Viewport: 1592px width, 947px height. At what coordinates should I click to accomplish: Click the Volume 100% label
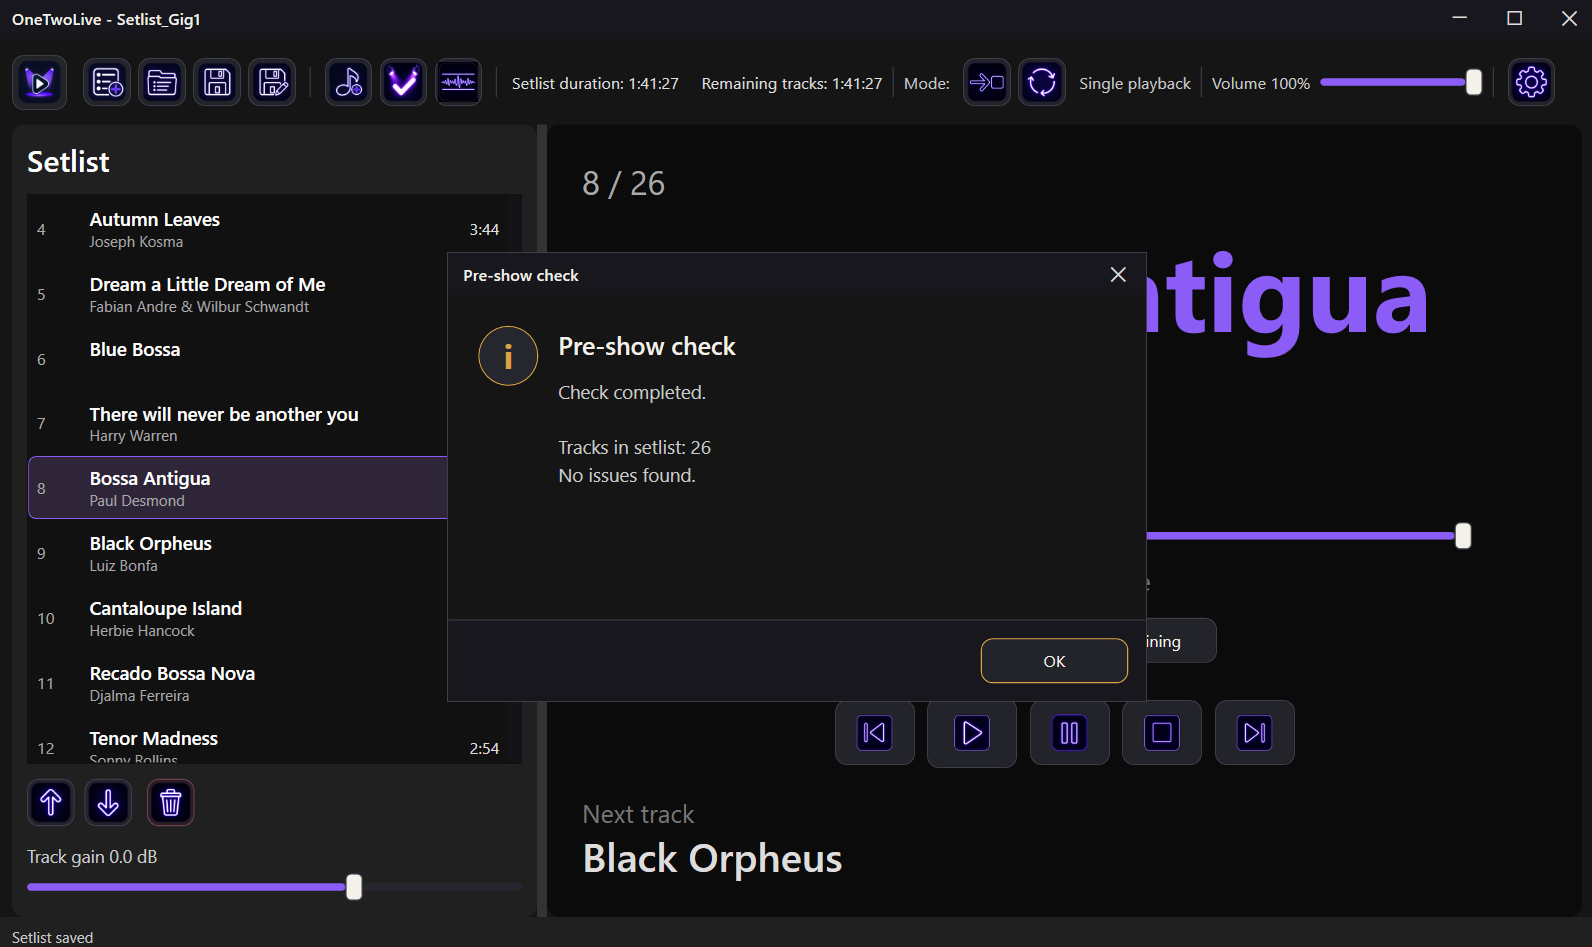click(x=1261, y=84)
